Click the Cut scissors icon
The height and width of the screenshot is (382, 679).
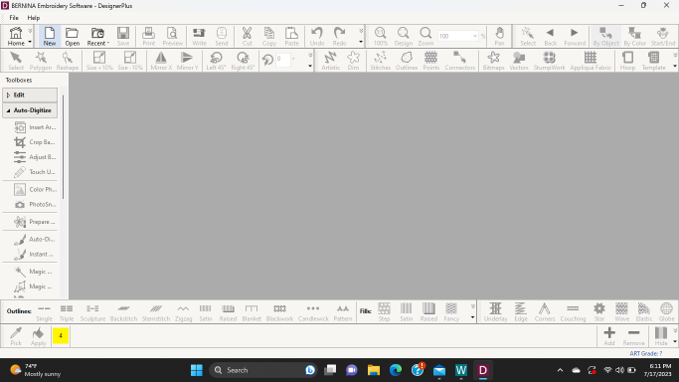[x=247, y=36]
